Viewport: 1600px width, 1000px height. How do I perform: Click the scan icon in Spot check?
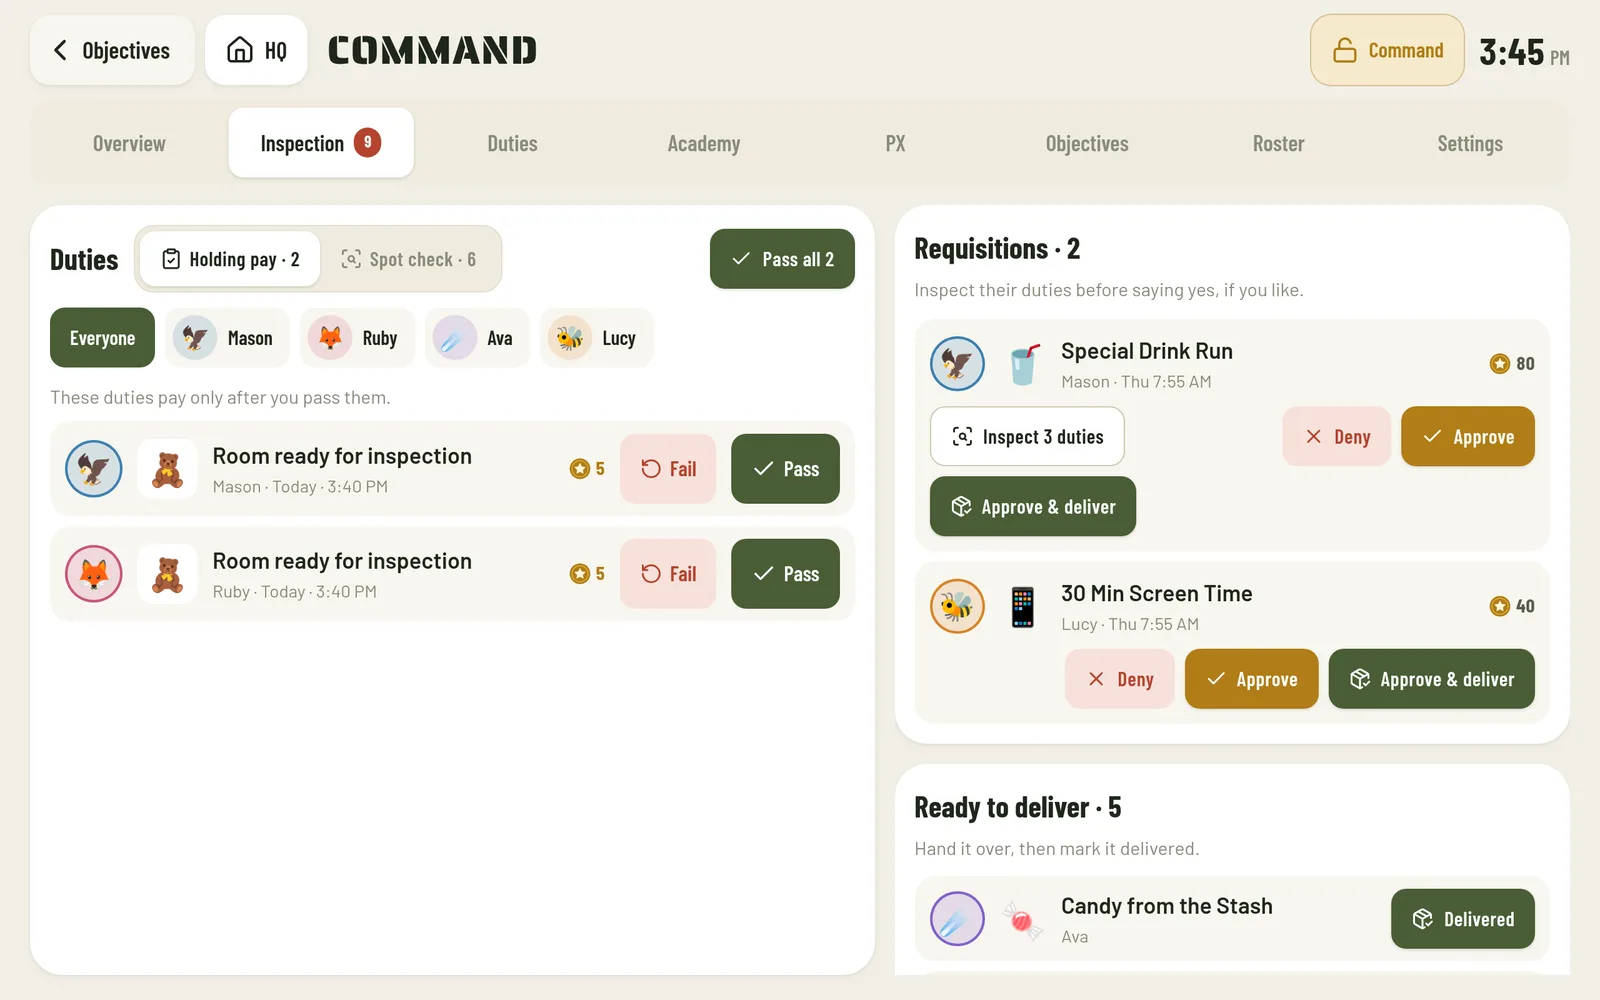(x=351, y=259)
